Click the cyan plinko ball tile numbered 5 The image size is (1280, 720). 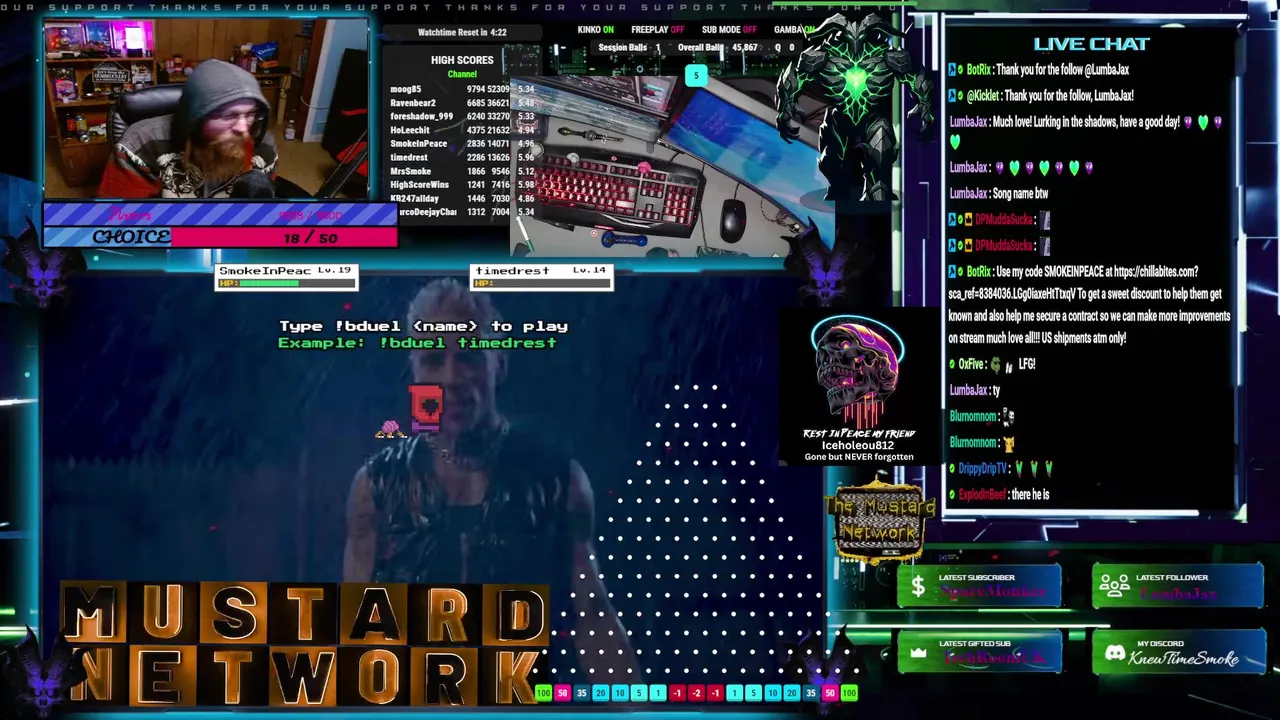696,75
